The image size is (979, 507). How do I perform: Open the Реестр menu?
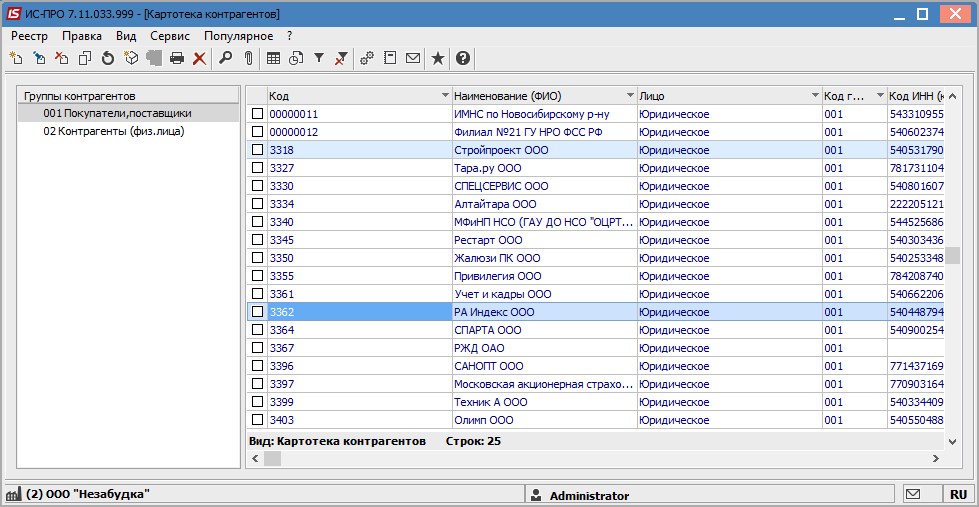[29, 36]
